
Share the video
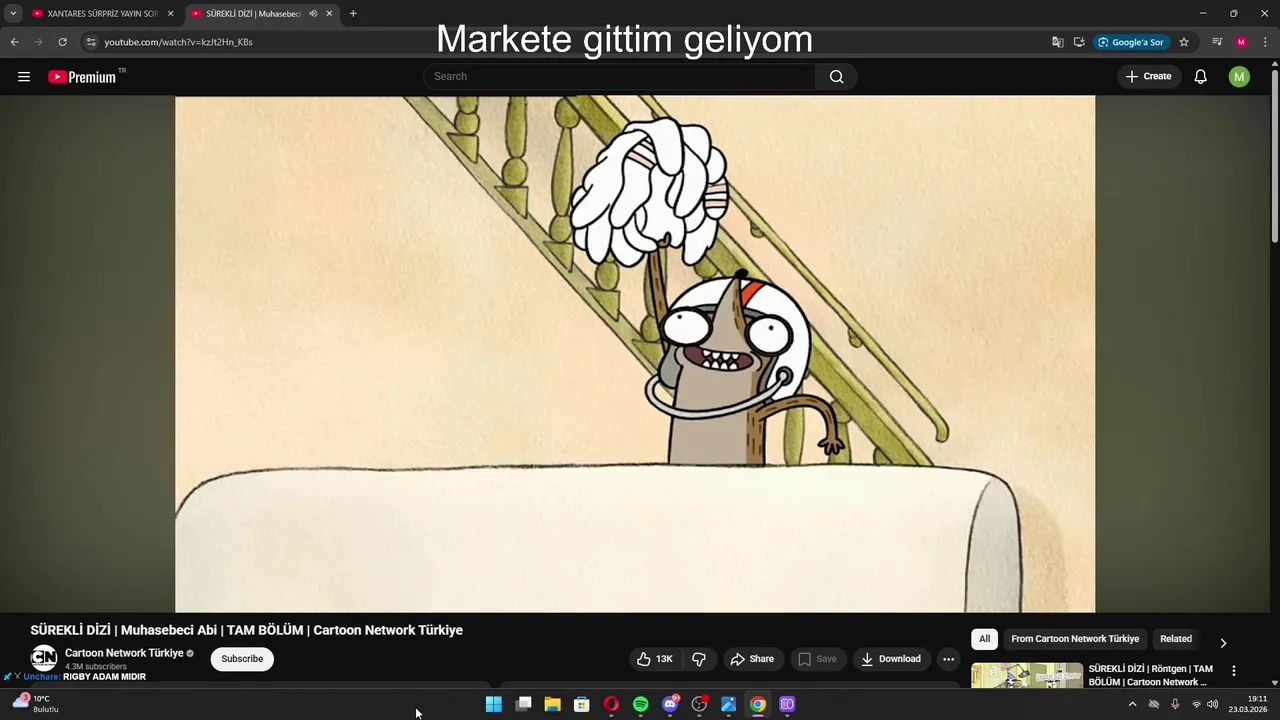point(752,659)
